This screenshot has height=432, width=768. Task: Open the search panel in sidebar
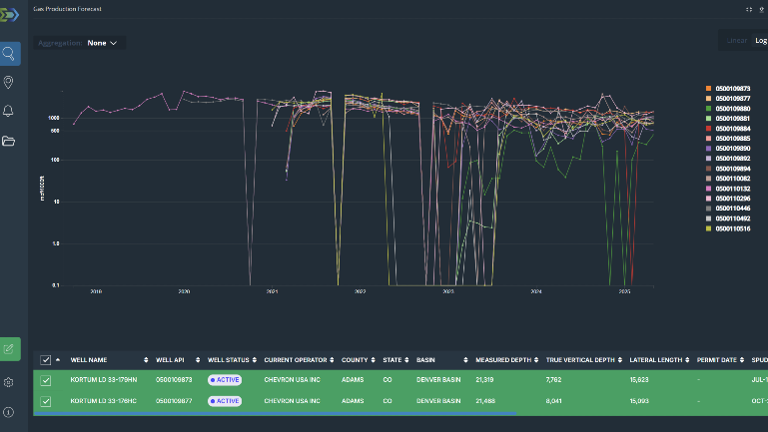[x=10, y=54]
